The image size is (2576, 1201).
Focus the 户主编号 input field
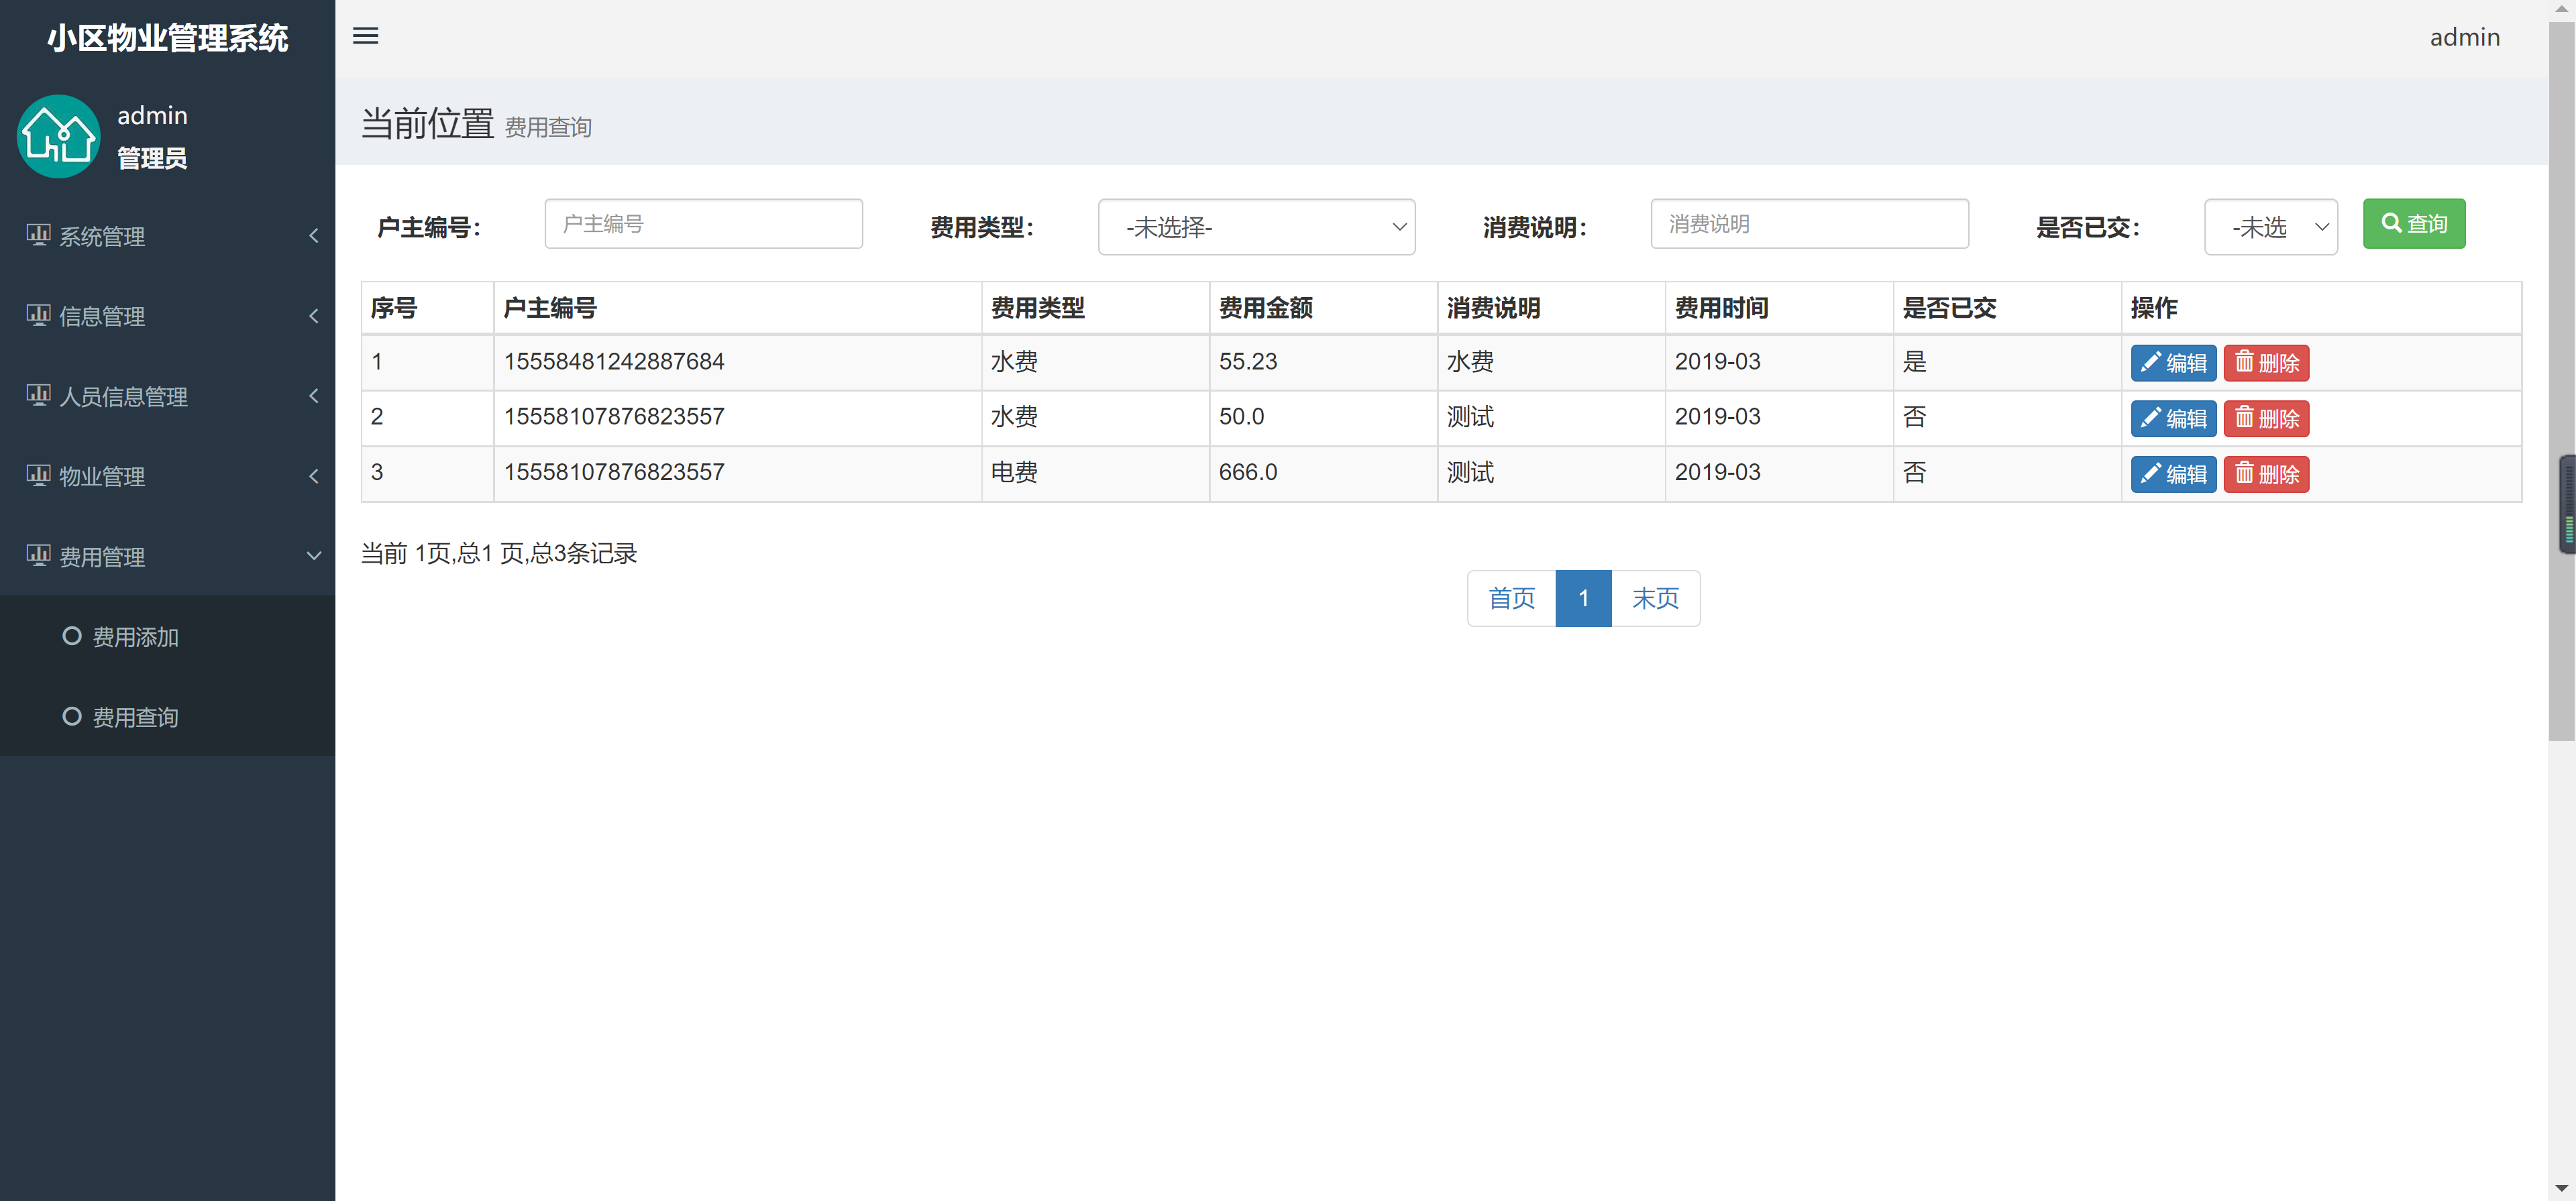point(703,224)
